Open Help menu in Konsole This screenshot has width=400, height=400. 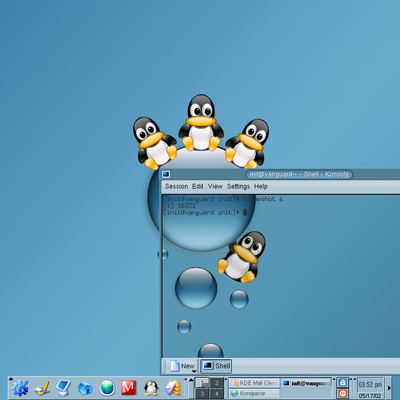(x=261, y=186)
